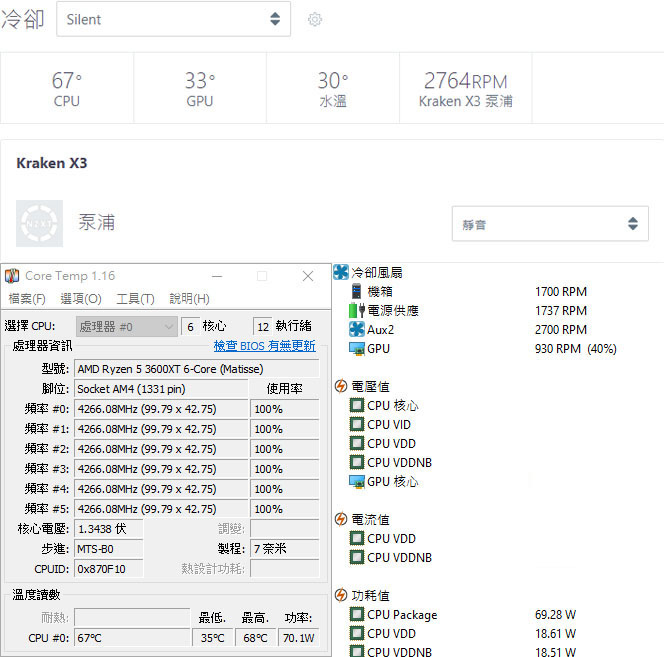This screenshot has height=657, width=664.
Task: Close the Core Temp window
Action: click(x=308, y=276)
